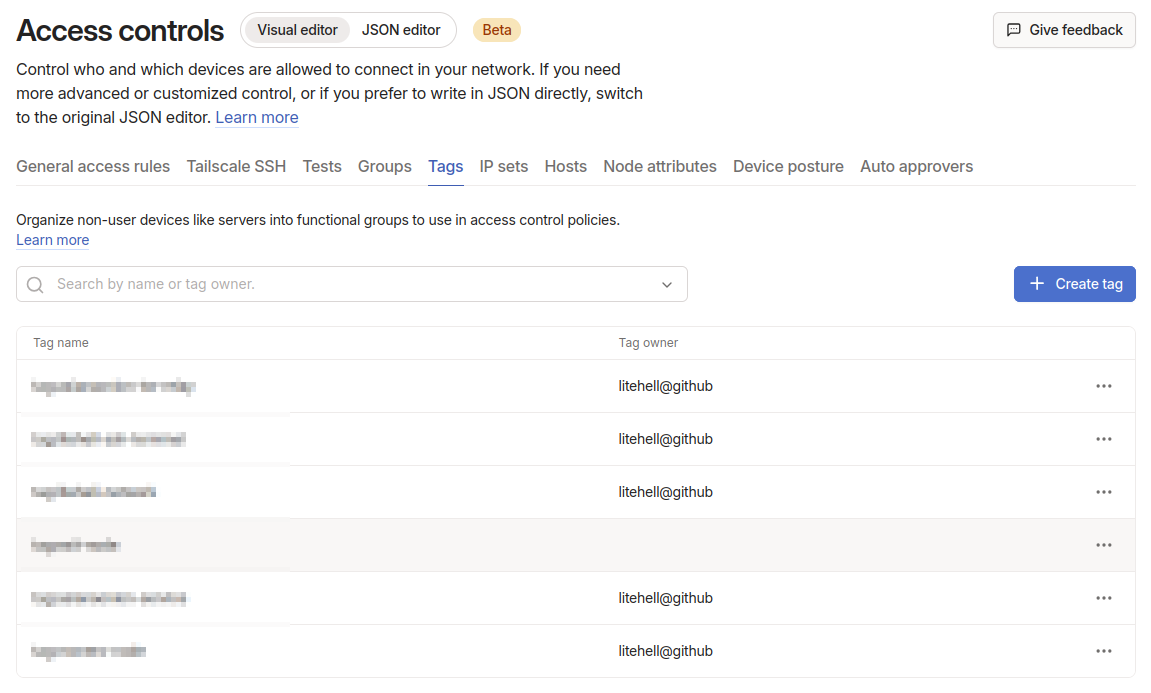1151x693 pixels.
Task: Select the Groups tab
Action: [385, 167]
